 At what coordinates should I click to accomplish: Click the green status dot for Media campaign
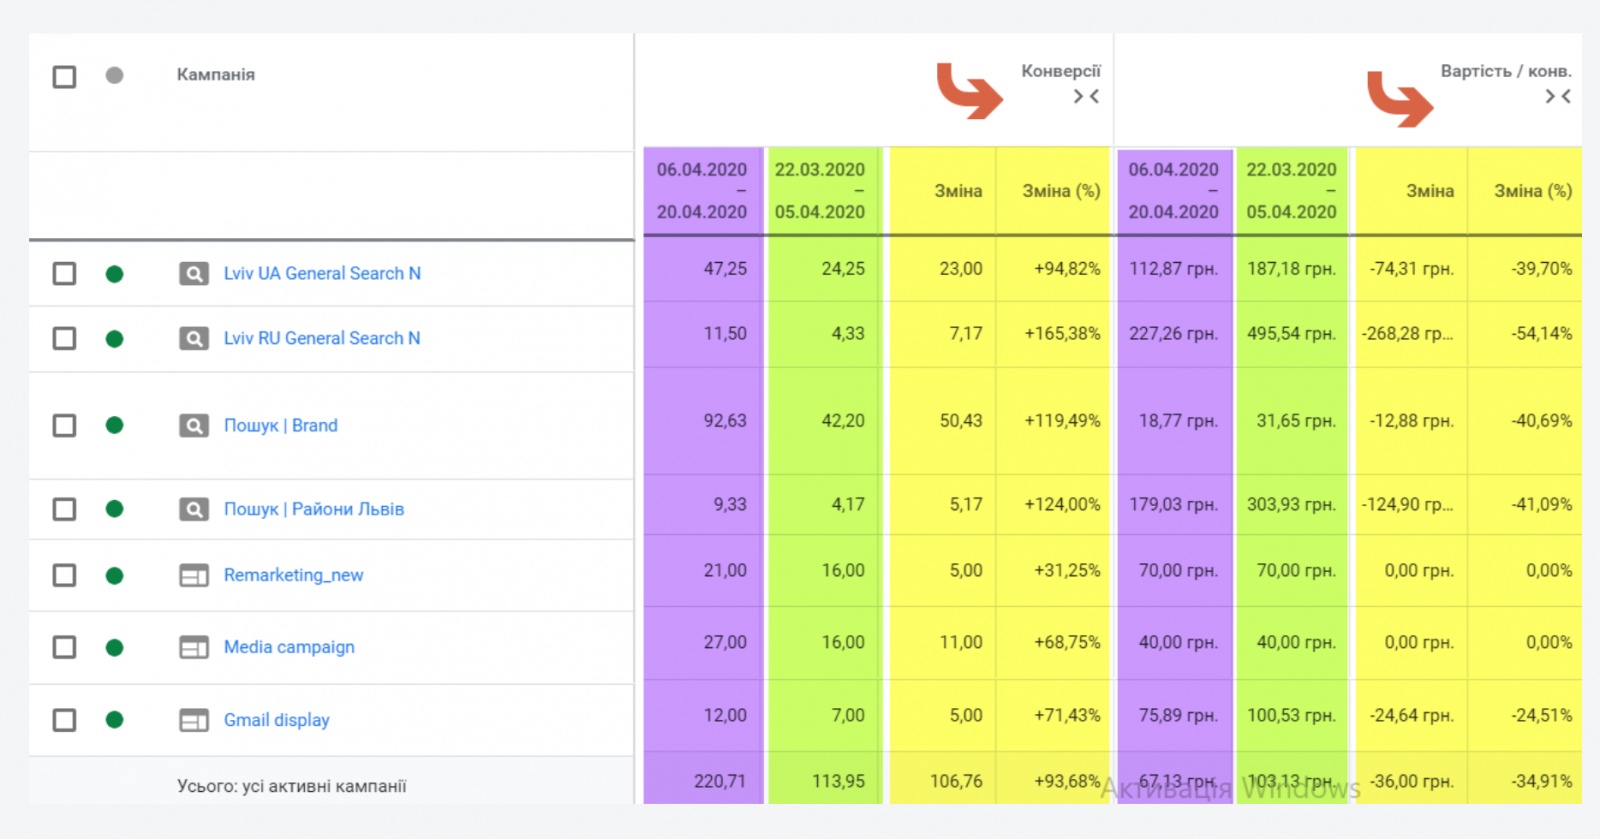115,648
